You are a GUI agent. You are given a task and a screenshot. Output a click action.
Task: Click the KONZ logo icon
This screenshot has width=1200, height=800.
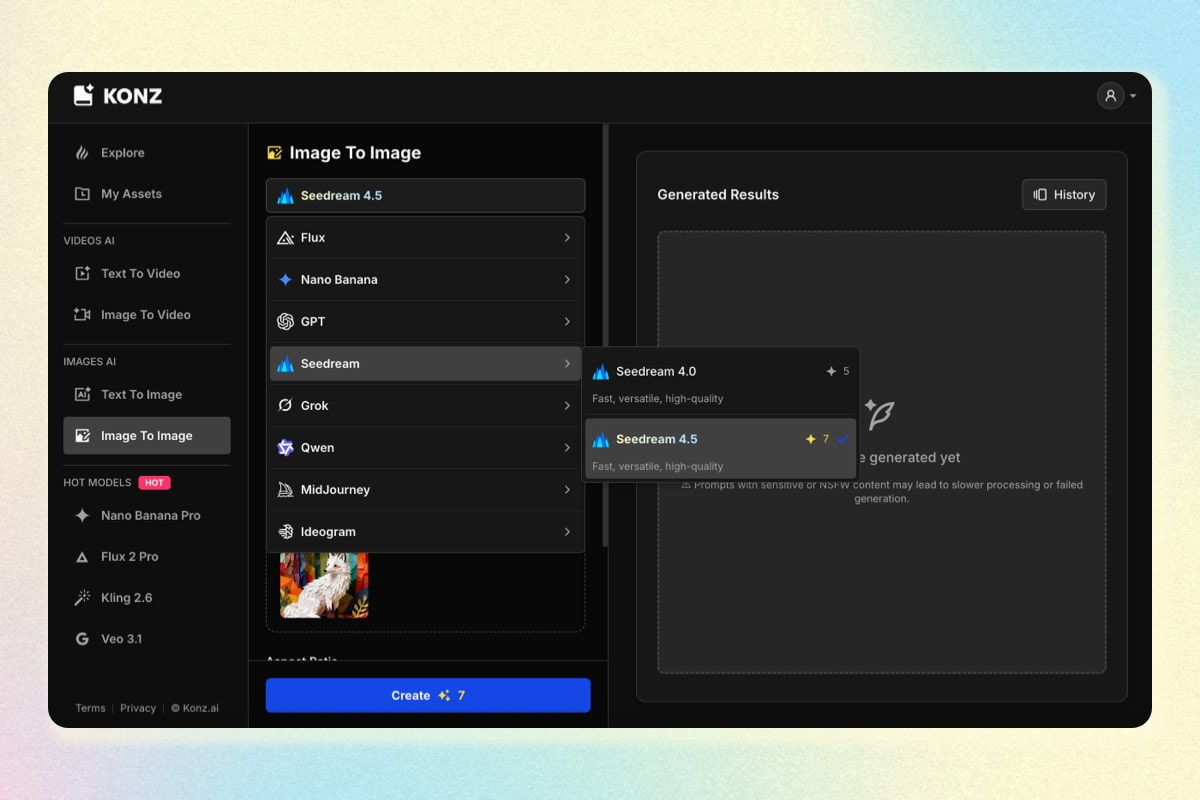(84, 95)
